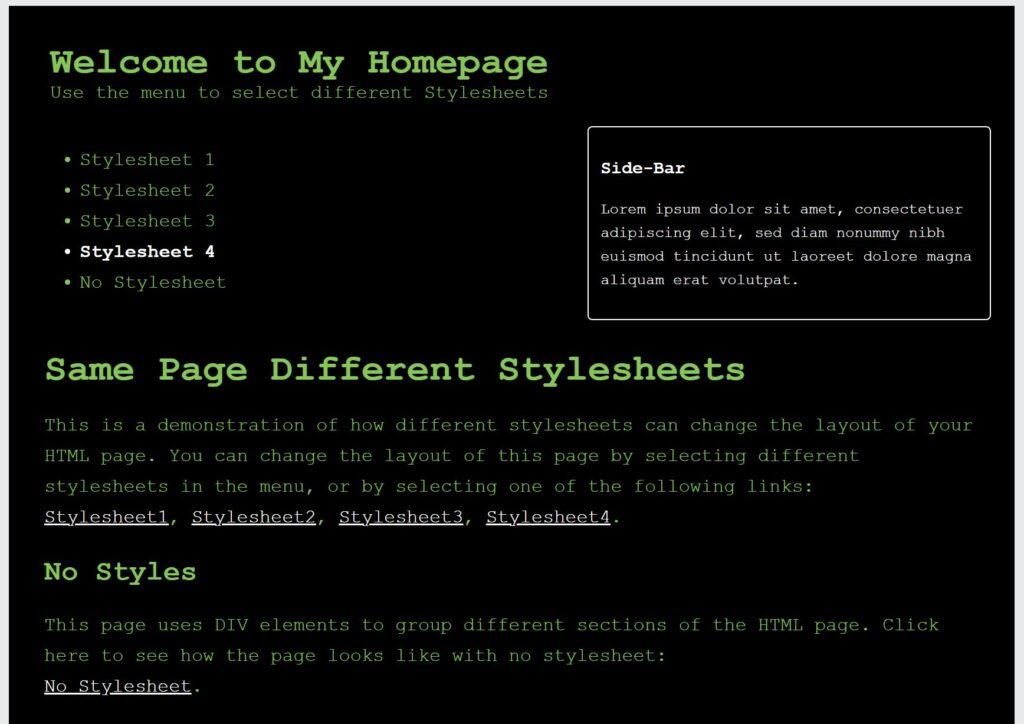Select Stylesheet 2 in the bulleted menu
The width and height of the screenshot is (1024, 724).
[x=147, y=191]
